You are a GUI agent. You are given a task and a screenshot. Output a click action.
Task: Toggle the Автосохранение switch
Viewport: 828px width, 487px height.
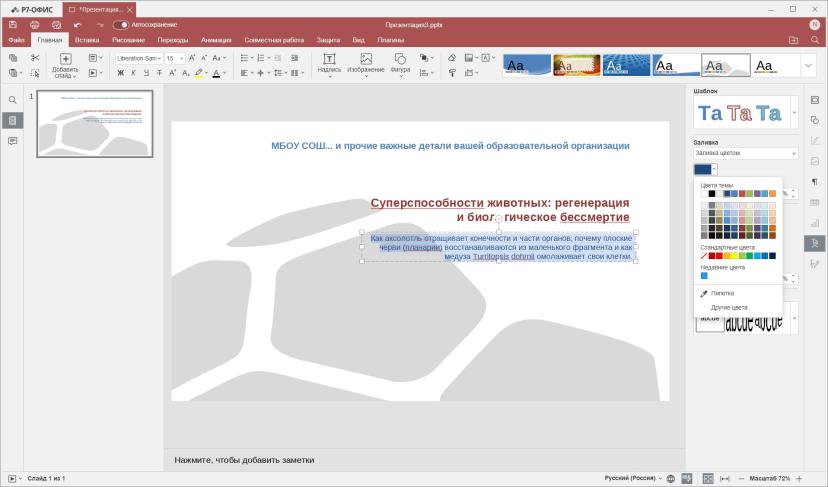point(120,25)
